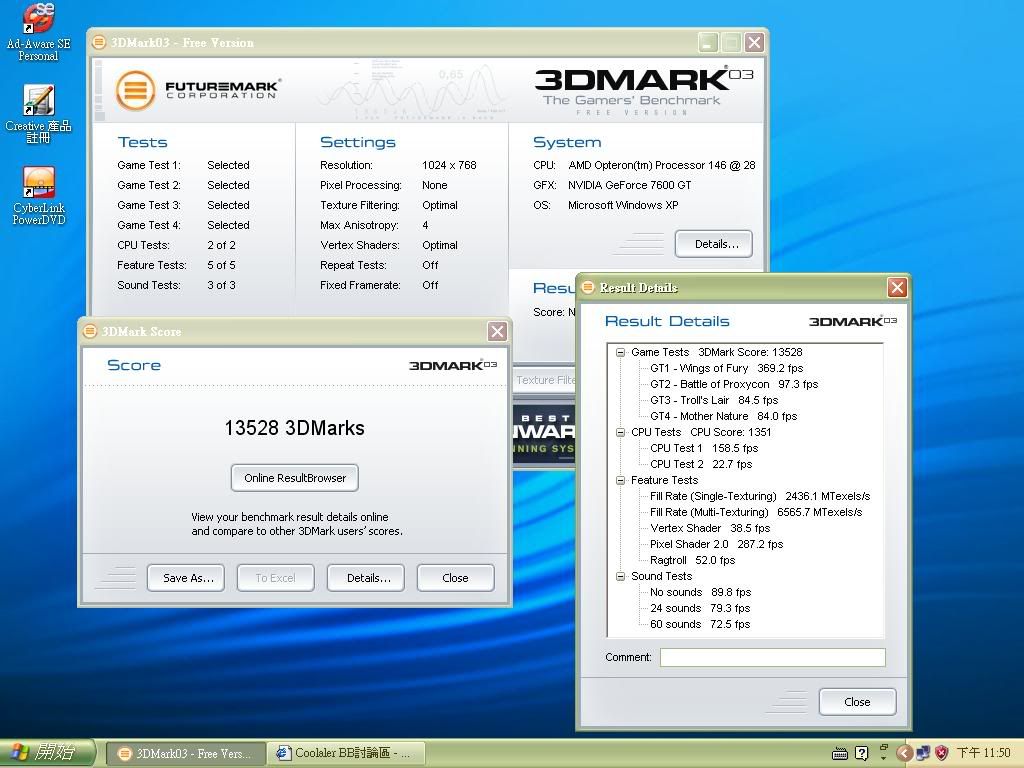Click the Futuremark Corporation logo icon

pyautogui.click(x=135, y=90)
